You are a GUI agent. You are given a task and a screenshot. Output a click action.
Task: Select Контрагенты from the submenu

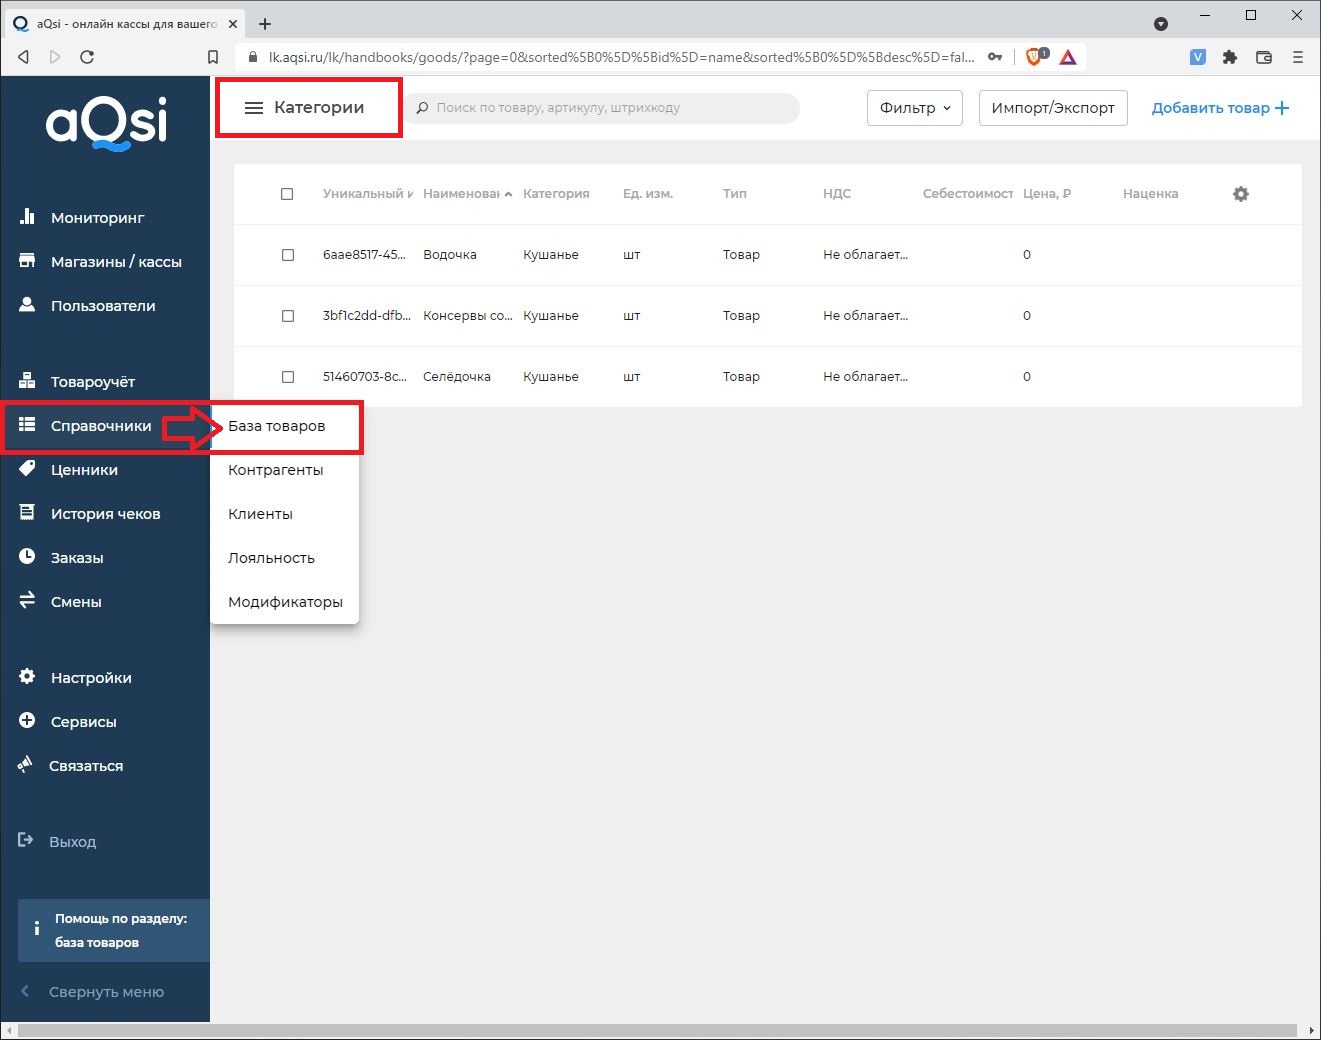[276, 470]
